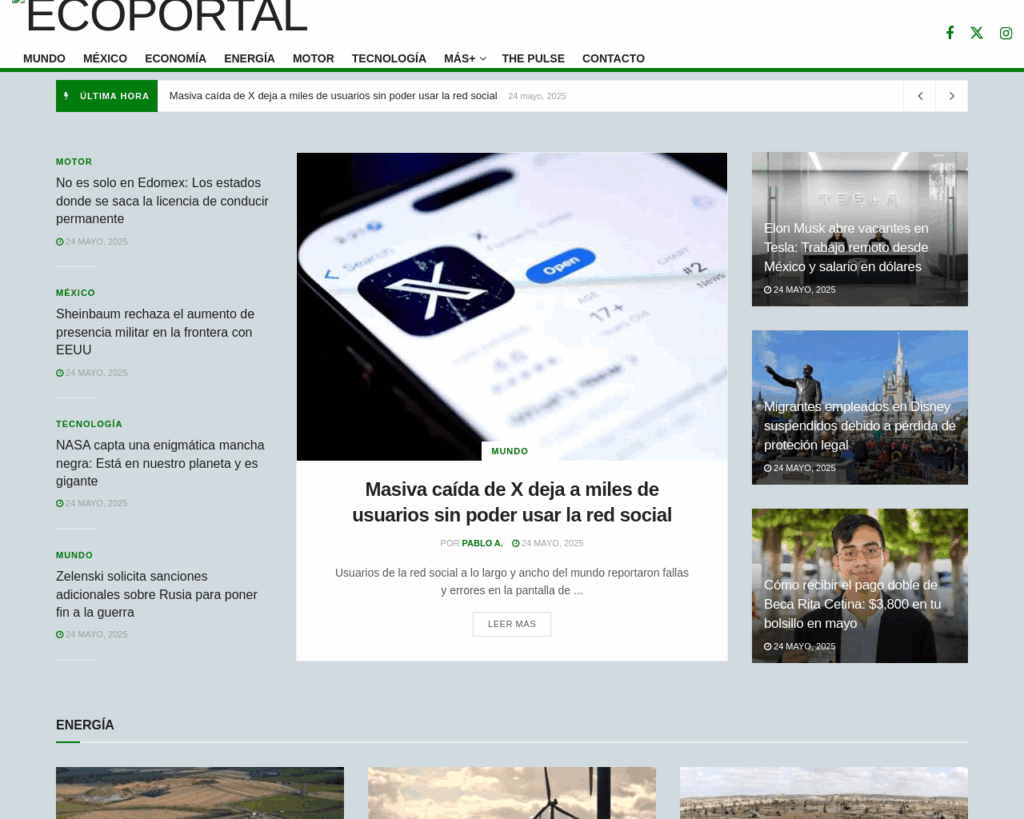Switch to THE PULSE section
Viewport: 1024px width, 819px height.
533,58
